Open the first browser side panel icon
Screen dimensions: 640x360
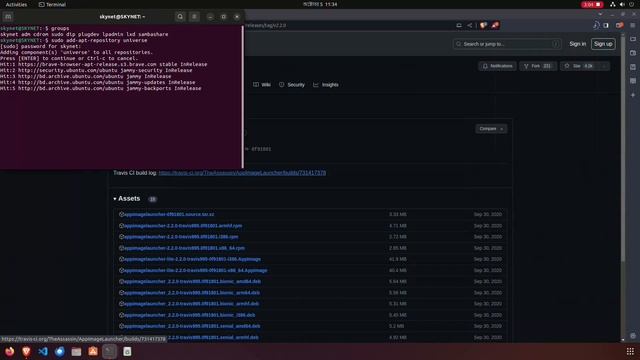point(633,39)
